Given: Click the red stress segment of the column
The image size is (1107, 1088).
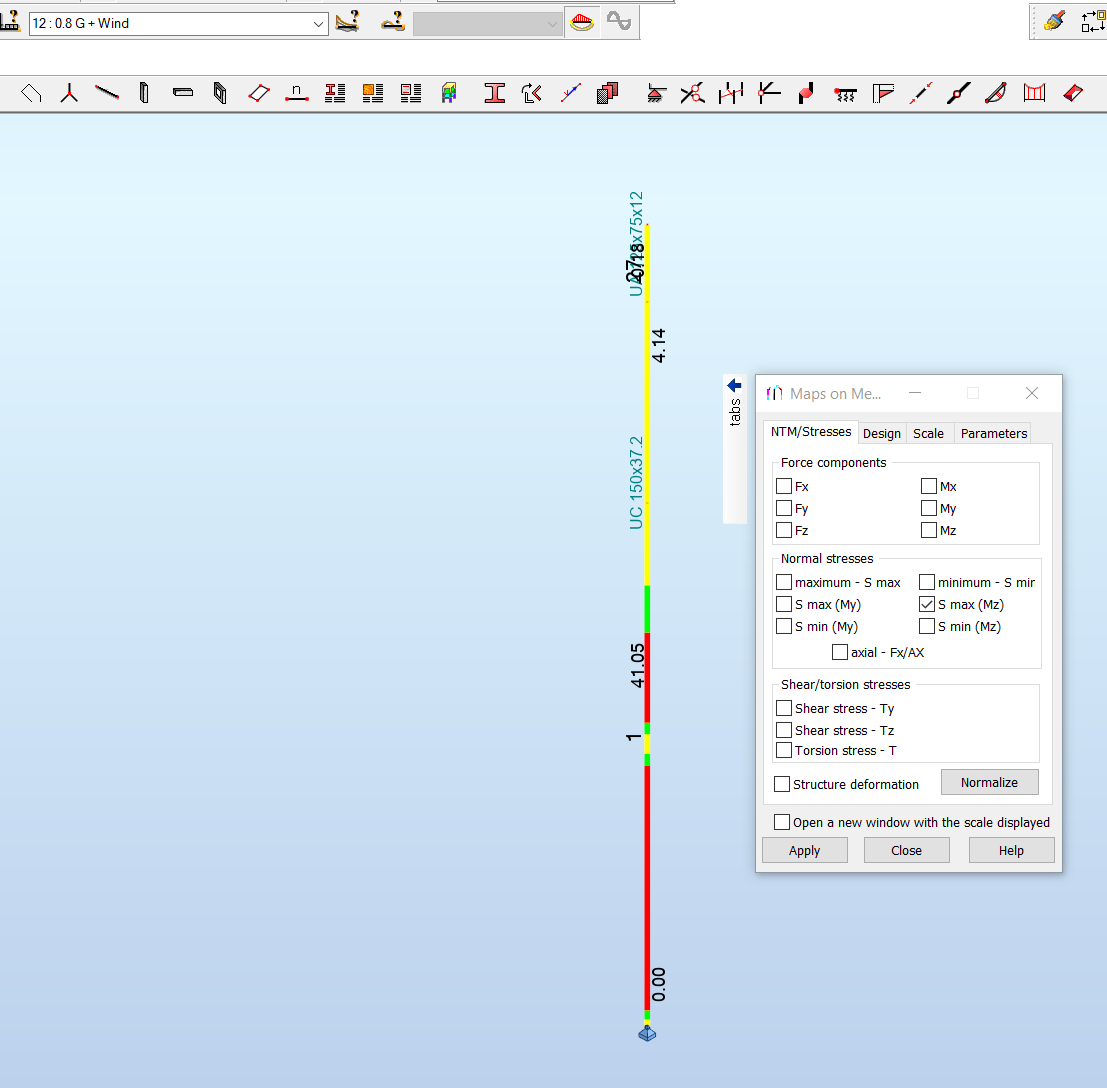Looking at the screenshot, I should tap(647, 880).
